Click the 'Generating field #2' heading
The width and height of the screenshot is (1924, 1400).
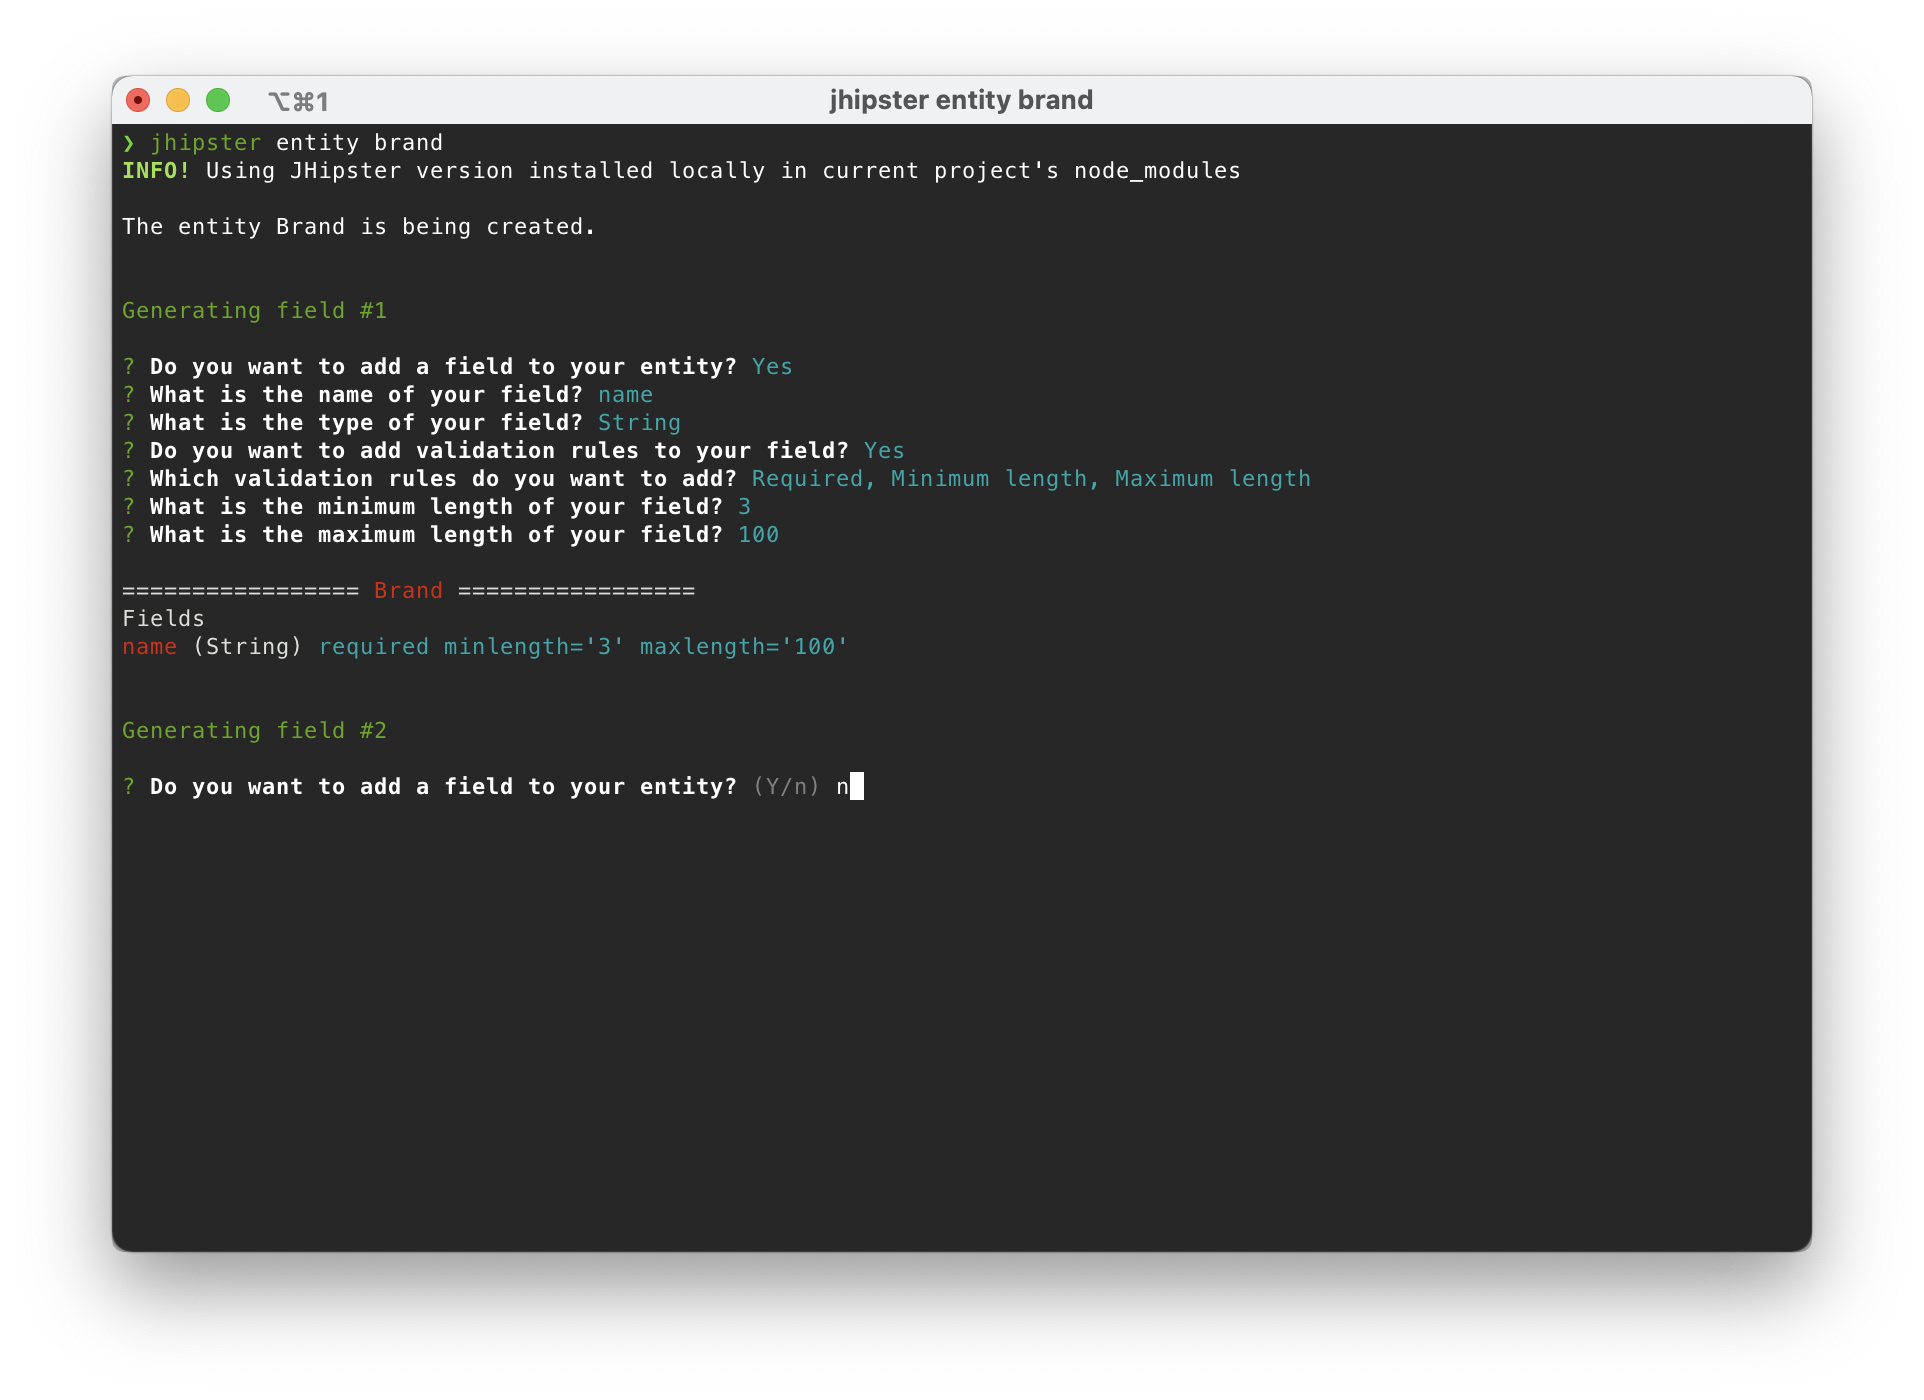[x=254, y=731]
